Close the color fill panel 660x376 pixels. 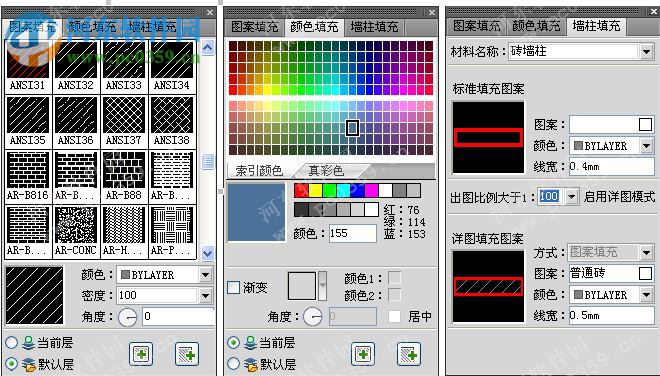pos(432,13)
